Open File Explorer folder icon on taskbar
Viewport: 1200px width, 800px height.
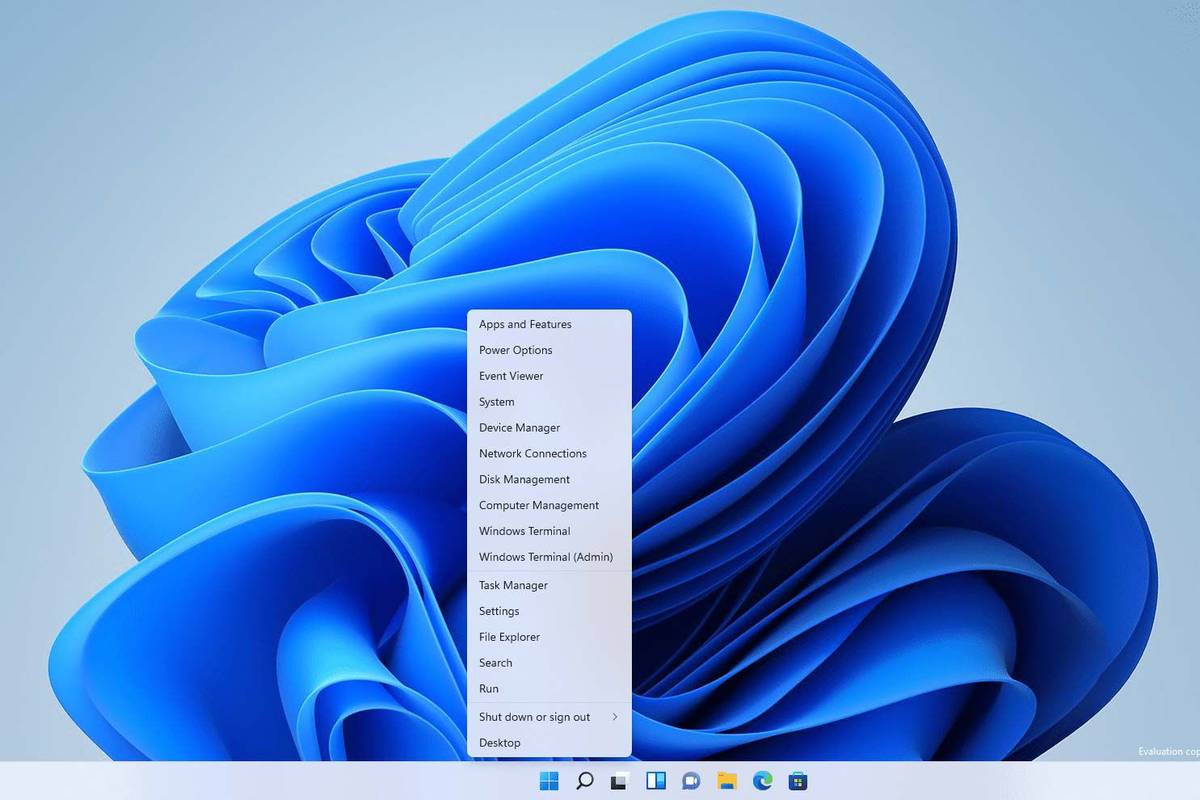(727, 781)
